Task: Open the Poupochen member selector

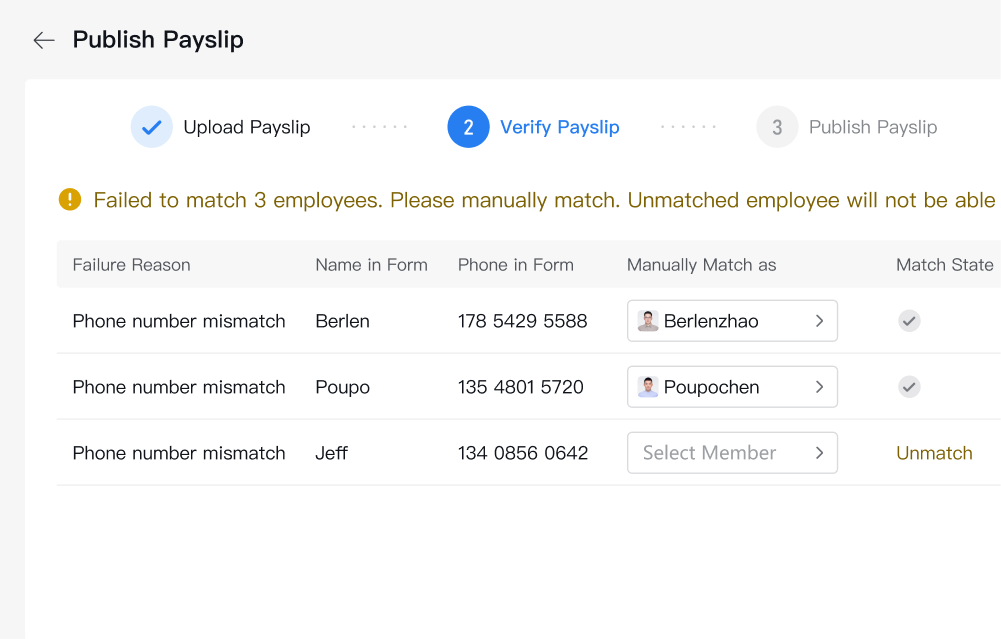Action: click(732, 387)
